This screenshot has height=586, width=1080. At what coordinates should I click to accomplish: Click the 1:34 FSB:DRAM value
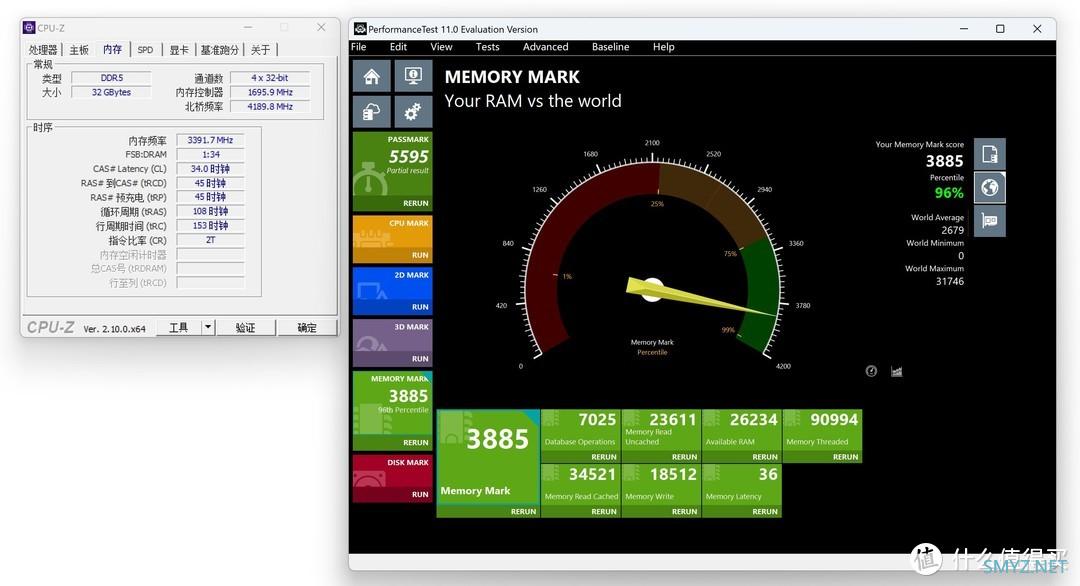pyautogui.click(x=210, y=154)
